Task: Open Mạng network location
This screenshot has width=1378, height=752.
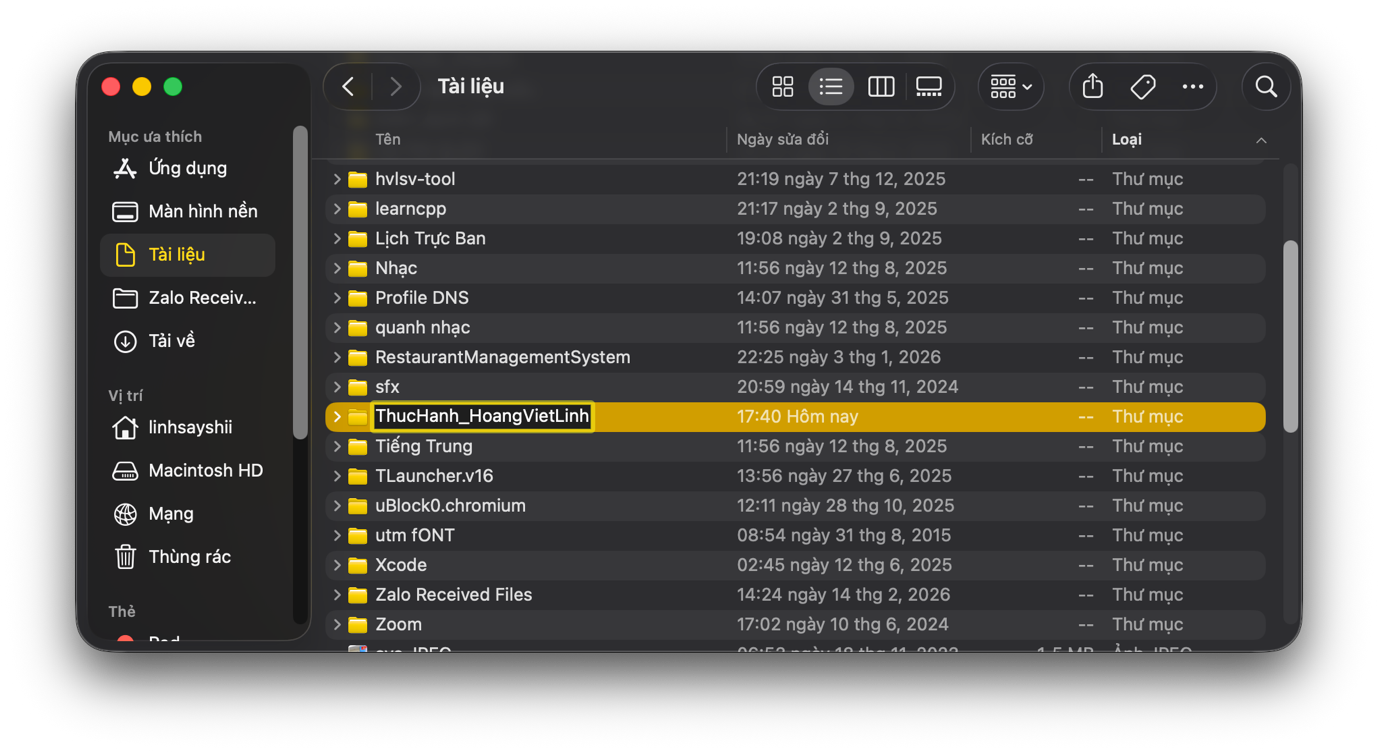Action: (x=188, y=513)
